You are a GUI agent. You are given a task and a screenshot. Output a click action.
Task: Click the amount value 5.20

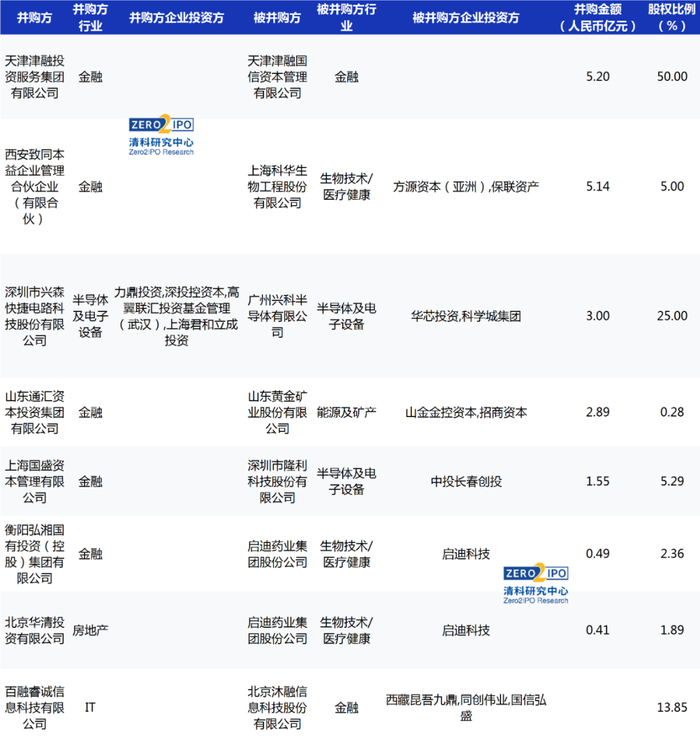point(598,77)
